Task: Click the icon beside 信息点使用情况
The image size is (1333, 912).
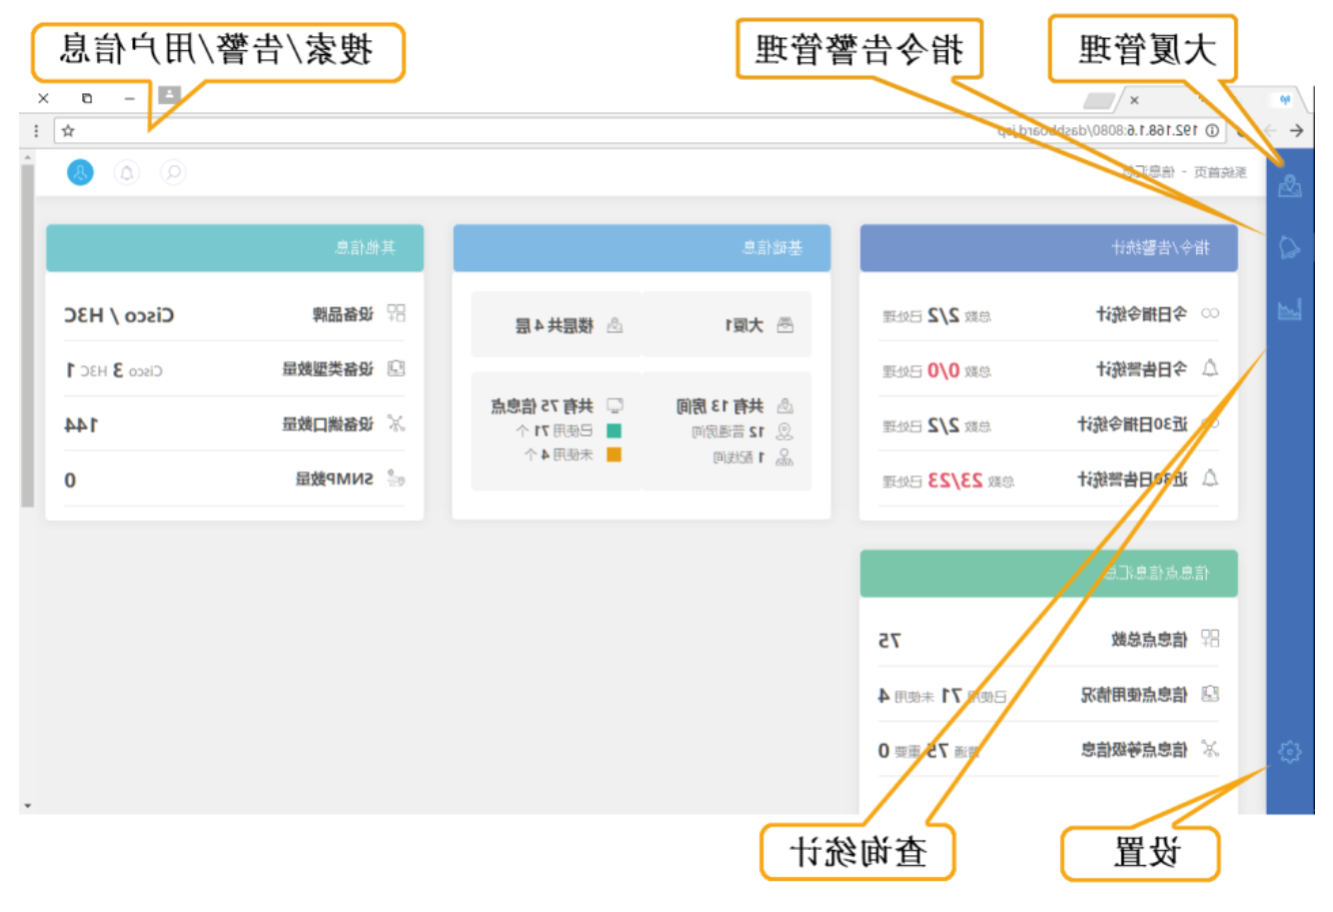Action: click(1210, 693)
